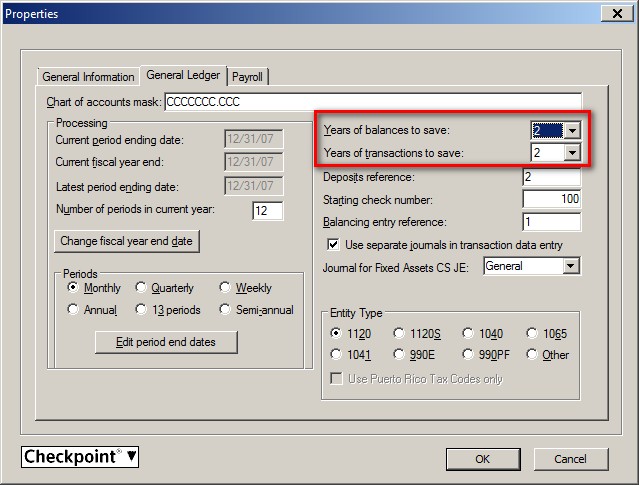Open Journal for Fixed Assets CS JE dropdown

(570, 266)
